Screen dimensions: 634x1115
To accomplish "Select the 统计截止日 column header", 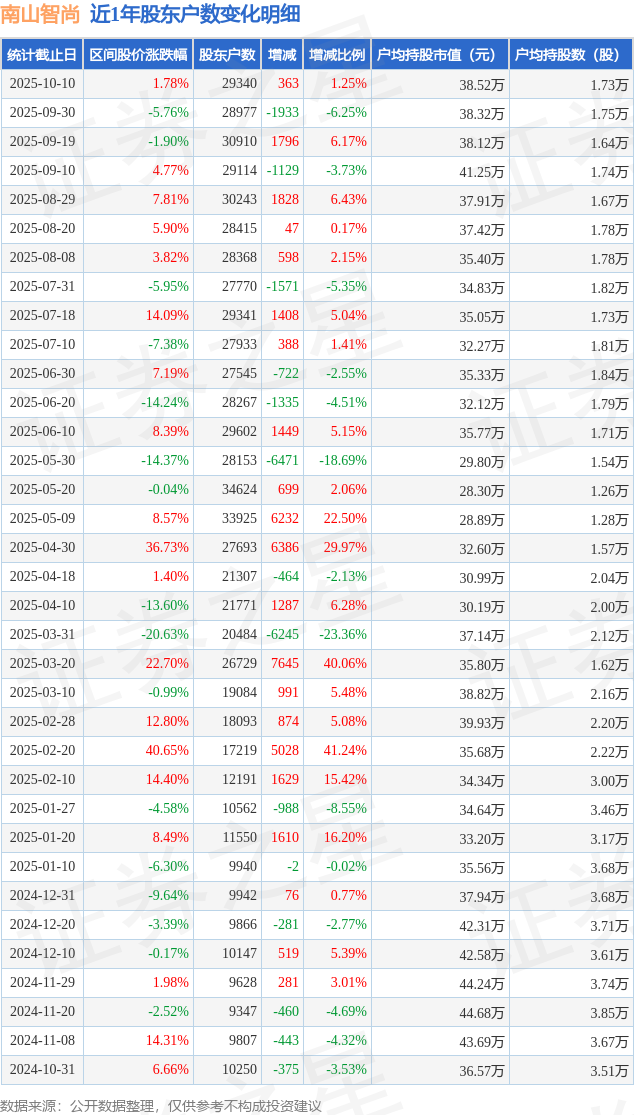I will click(41, 55).
